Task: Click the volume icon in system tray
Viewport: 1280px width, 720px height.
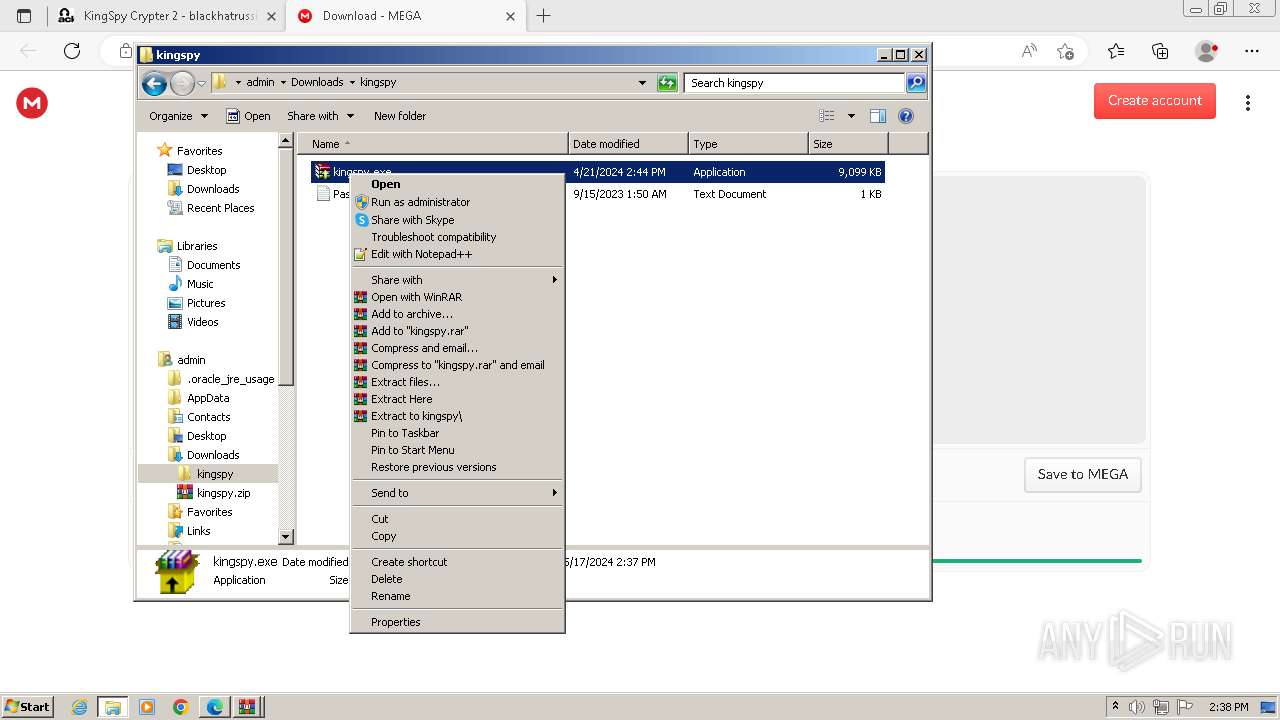Action: (1138, 707)
